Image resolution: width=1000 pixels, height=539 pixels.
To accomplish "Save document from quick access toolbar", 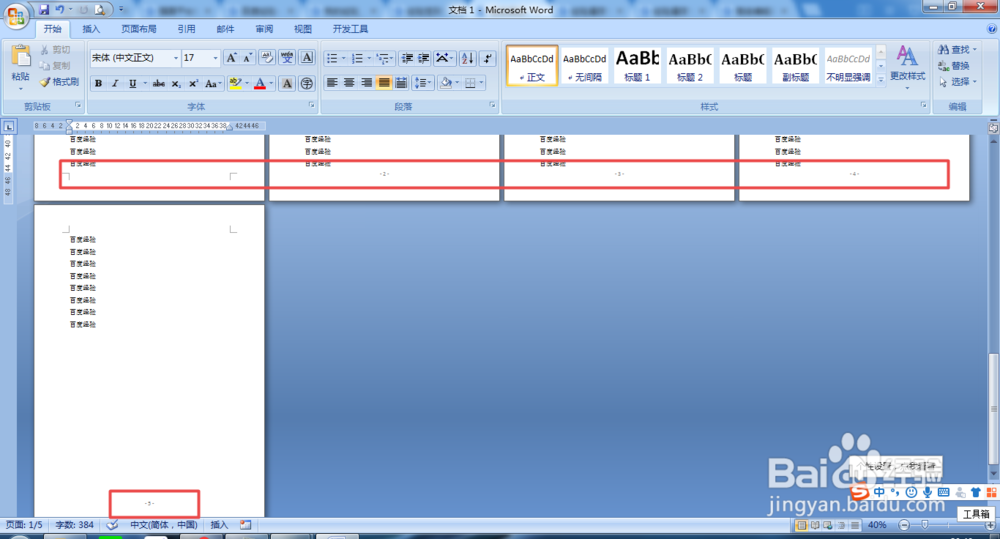I will click(x=44, y=10).
